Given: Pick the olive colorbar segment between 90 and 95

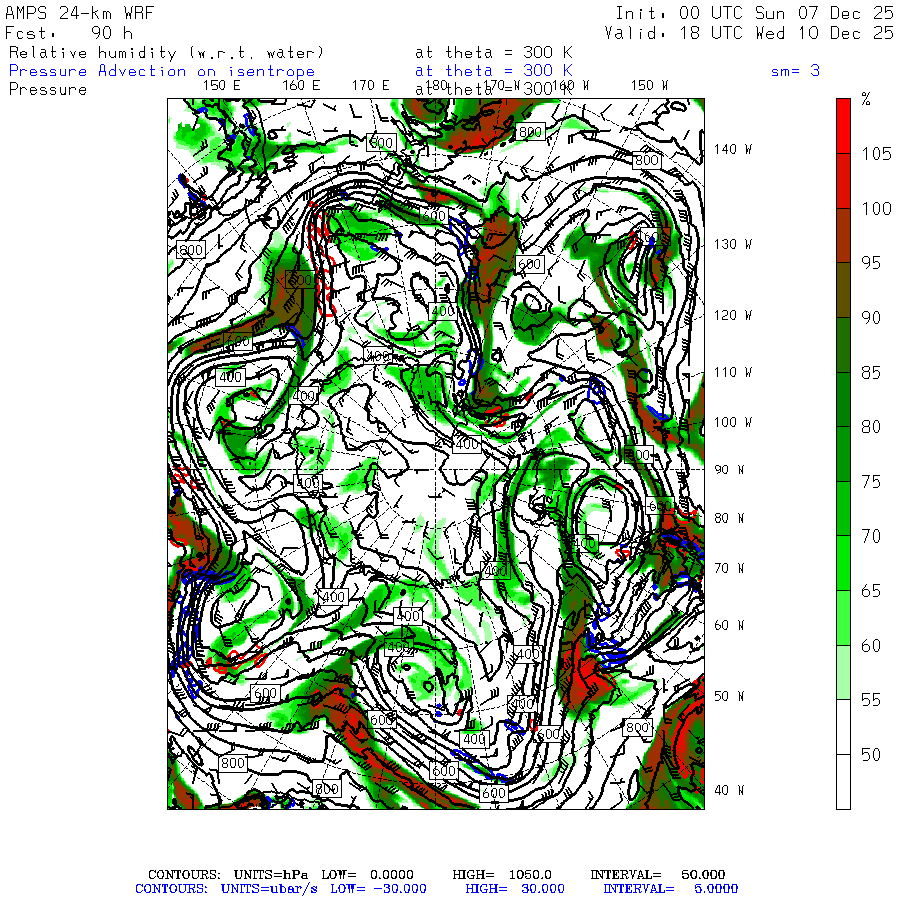Looking at the screenshot, I should 844,290.
